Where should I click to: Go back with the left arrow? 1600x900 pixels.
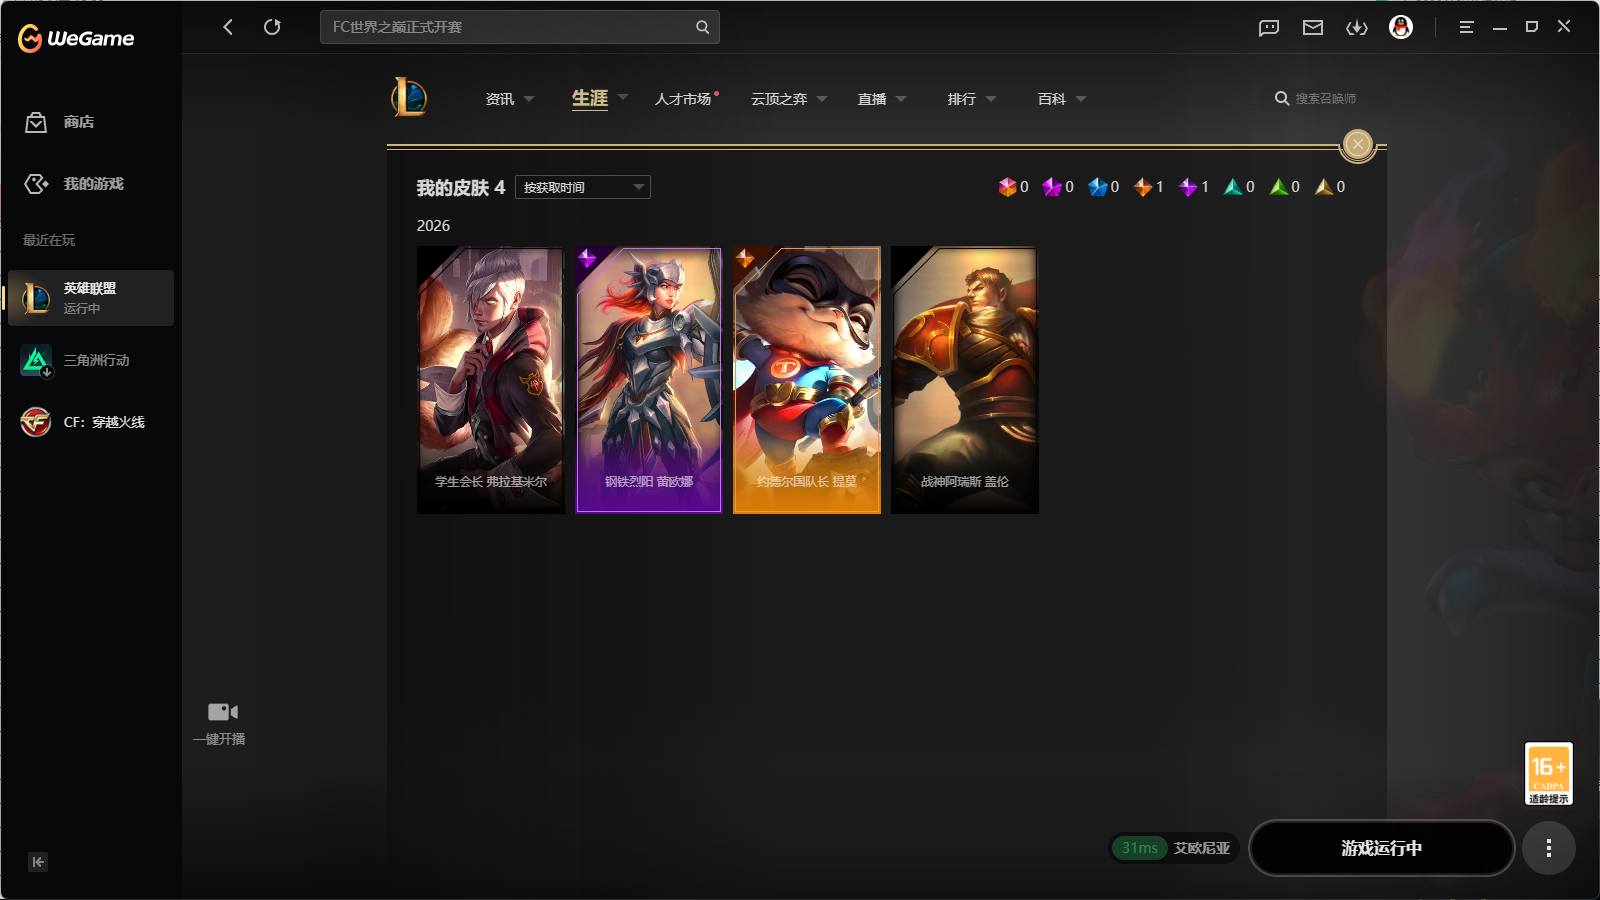(228, 27)
